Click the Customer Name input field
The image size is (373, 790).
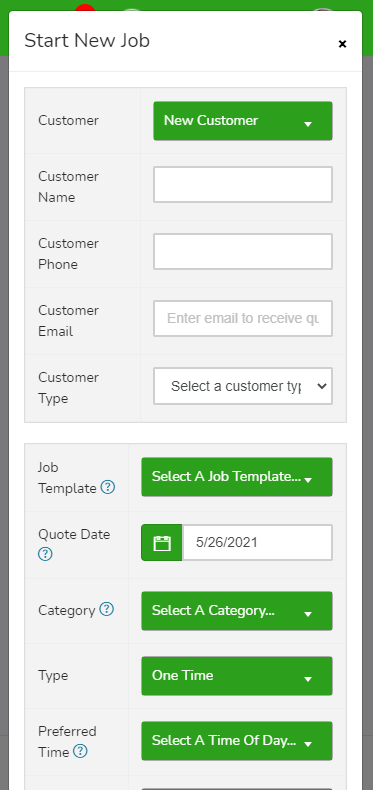point(243,184)
